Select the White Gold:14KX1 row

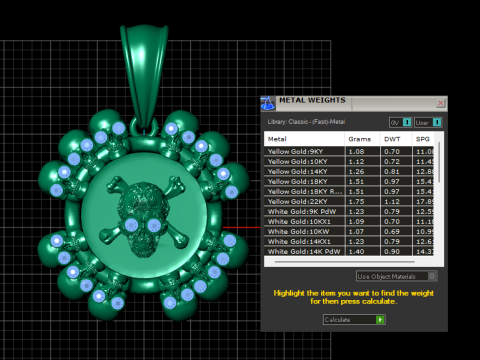[x=349, y=241]
